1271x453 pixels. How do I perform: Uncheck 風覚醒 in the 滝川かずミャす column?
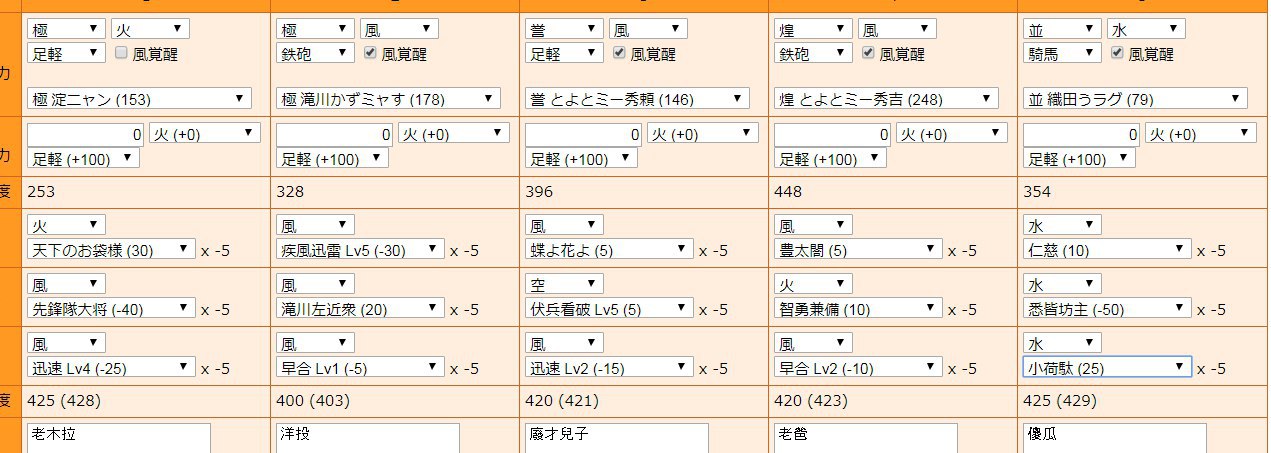(371, 53)
